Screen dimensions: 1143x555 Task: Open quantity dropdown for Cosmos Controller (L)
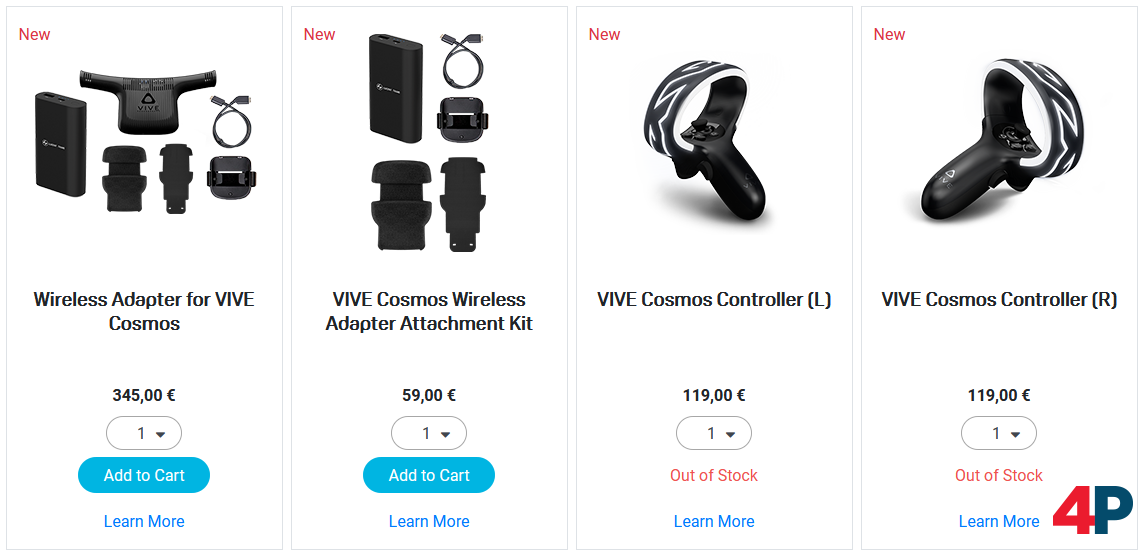[x=714, y=433]
